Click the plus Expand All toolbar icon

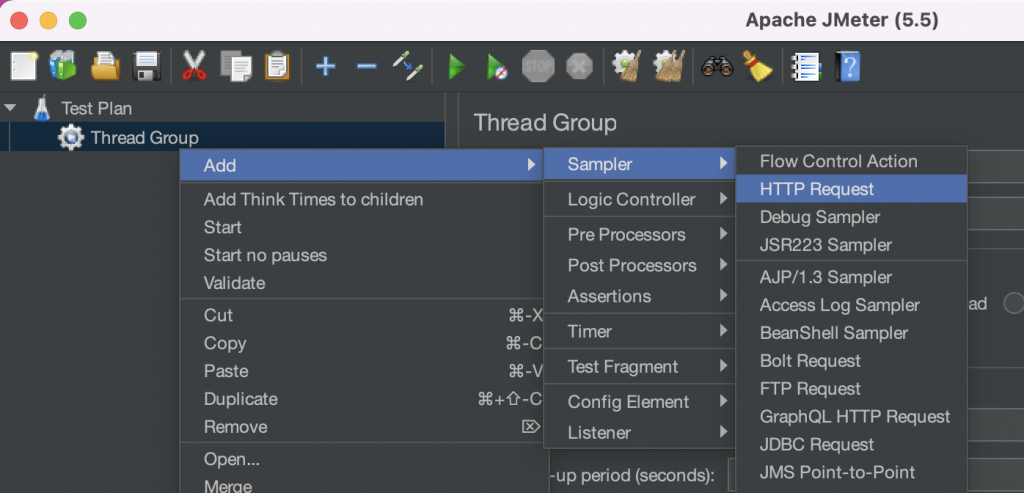[325, 67]
